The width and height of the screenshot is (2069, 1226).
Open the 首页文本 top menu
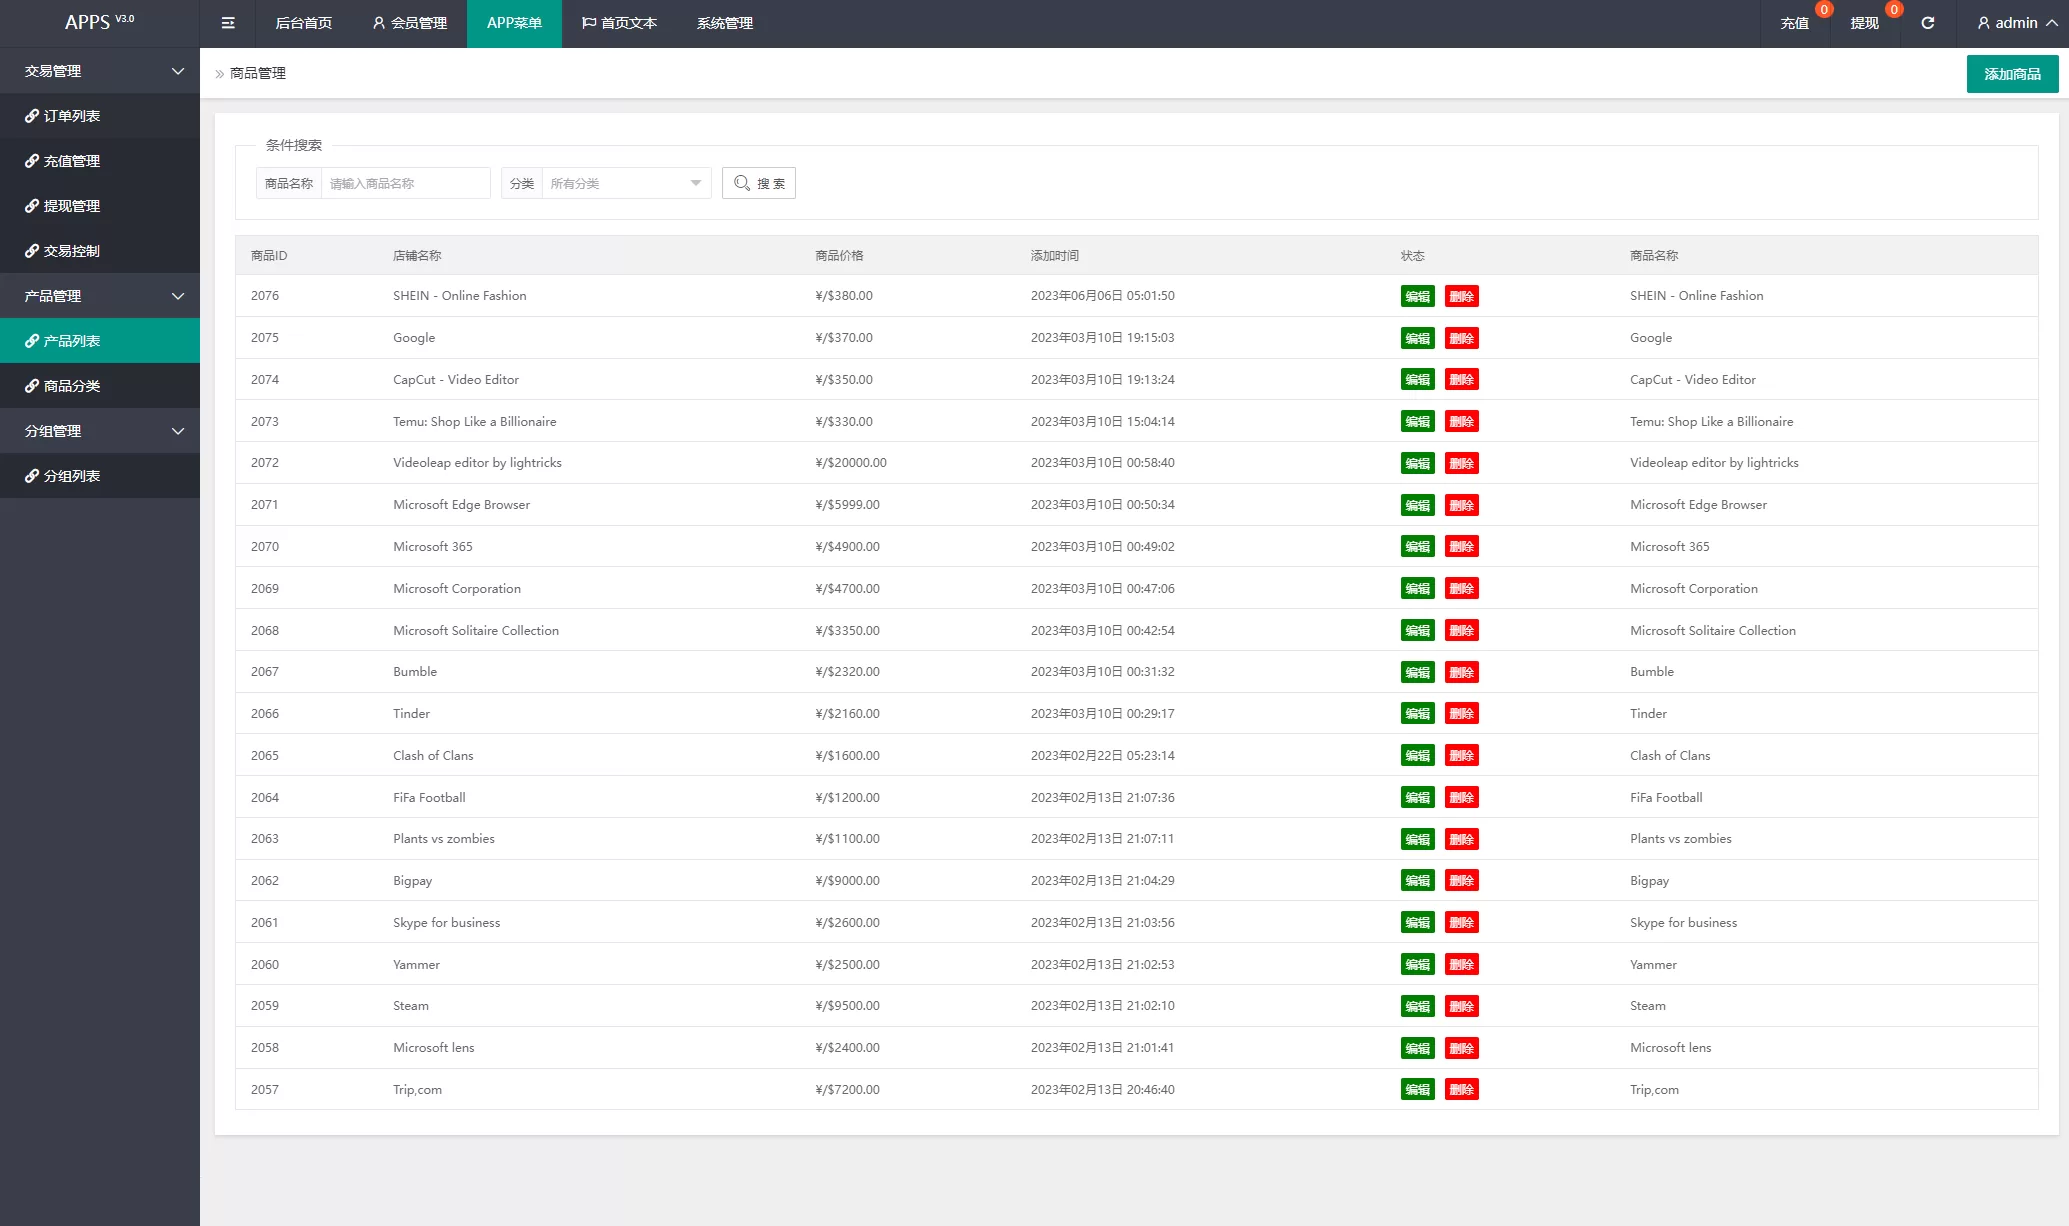619,23
